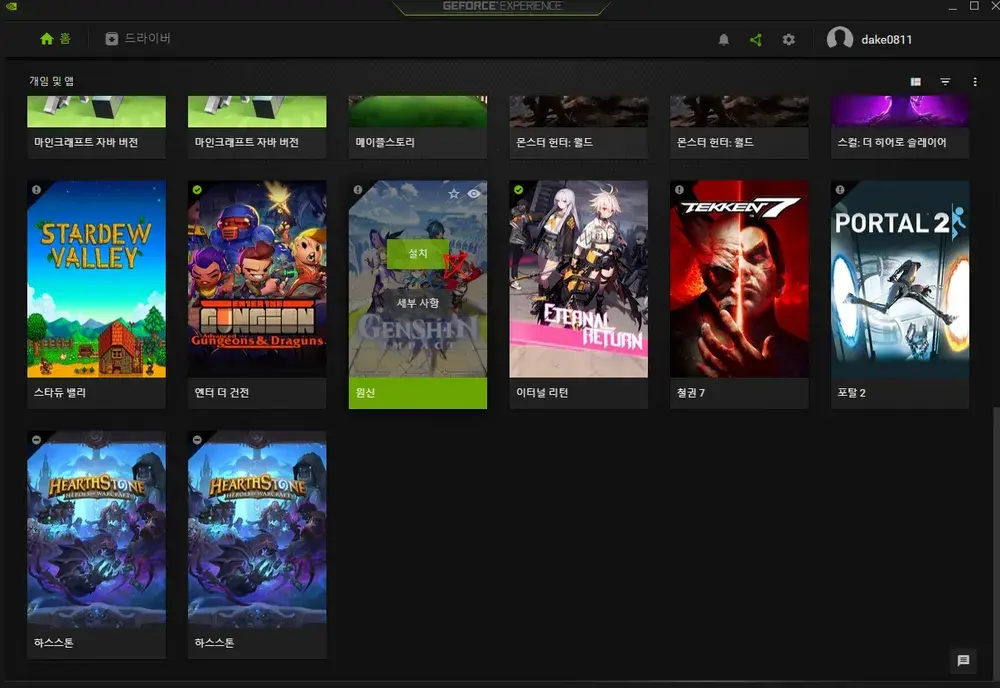The image size is (1000, 688).
Task: Select the Tekken 7 cover
Action: pyautogui.click(x=739, y=279)
